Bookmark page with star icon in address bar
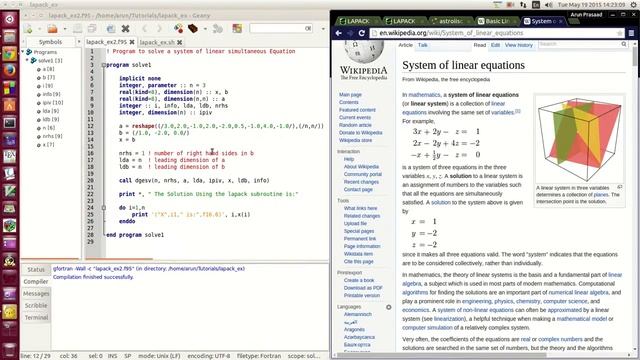The width and height of the screenshot is (640, 360). [620, 33]
